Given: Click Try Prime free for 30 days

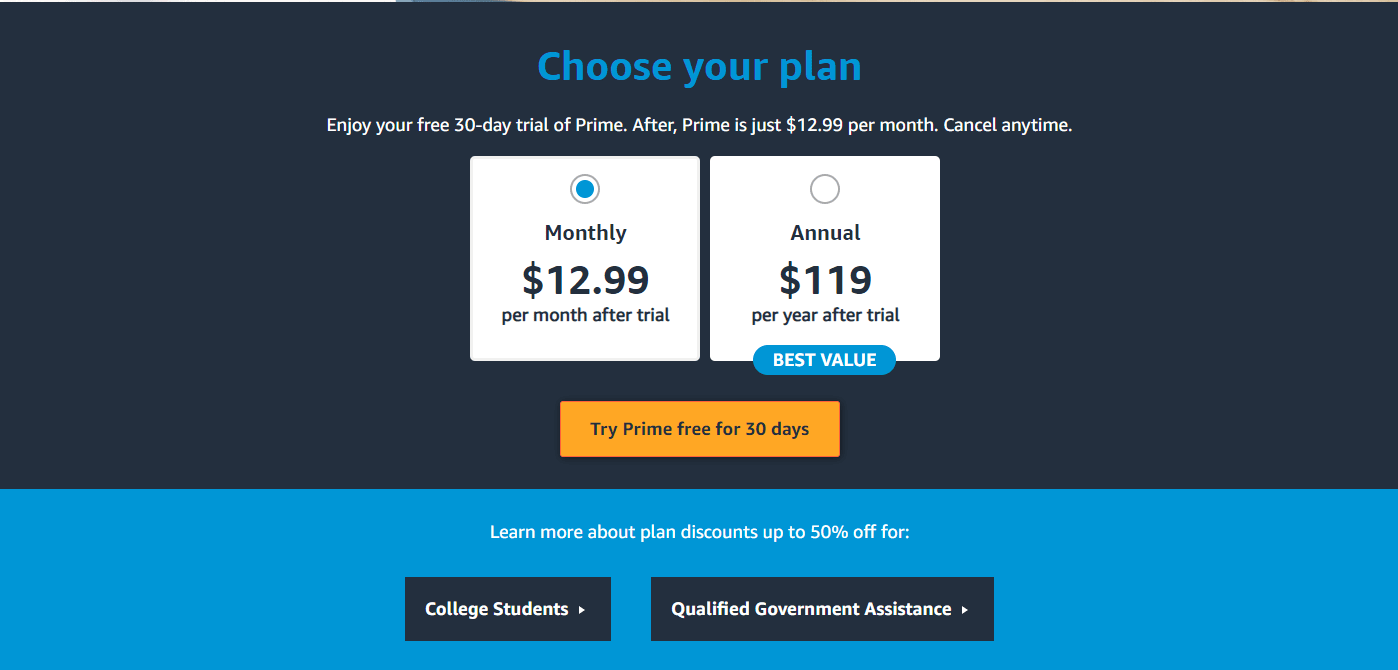Looking at the screenshot, I should [700, 429].
